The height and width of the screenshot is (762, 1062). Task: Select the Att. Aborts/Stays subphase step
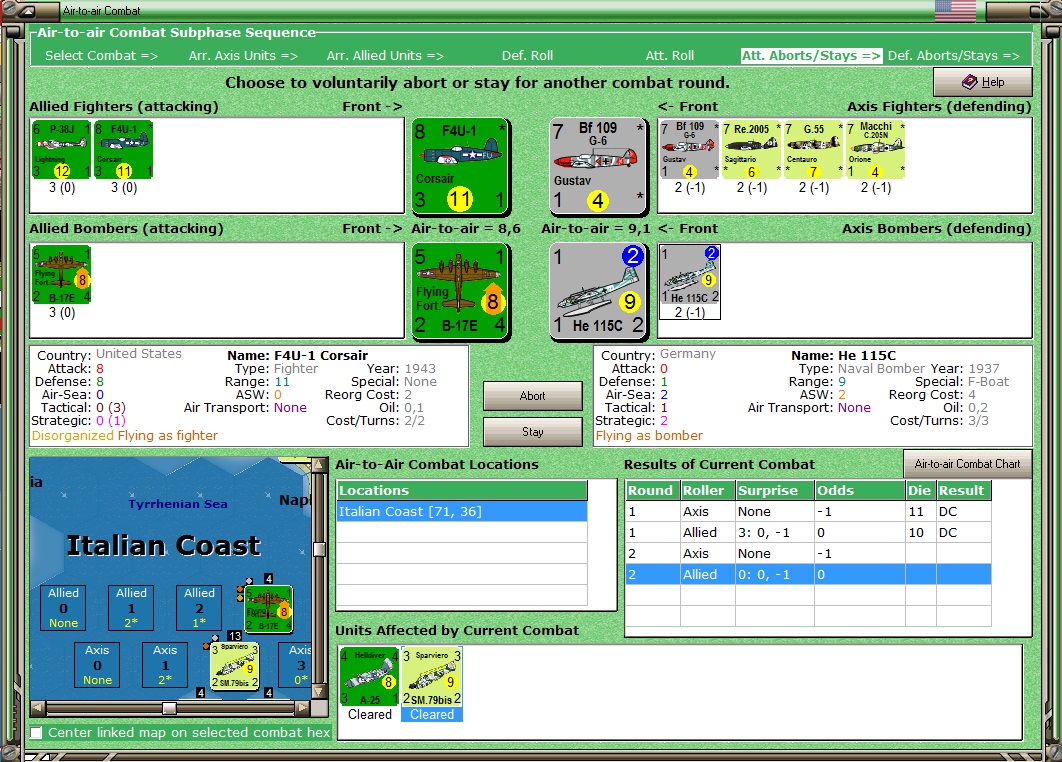point(811,56)
